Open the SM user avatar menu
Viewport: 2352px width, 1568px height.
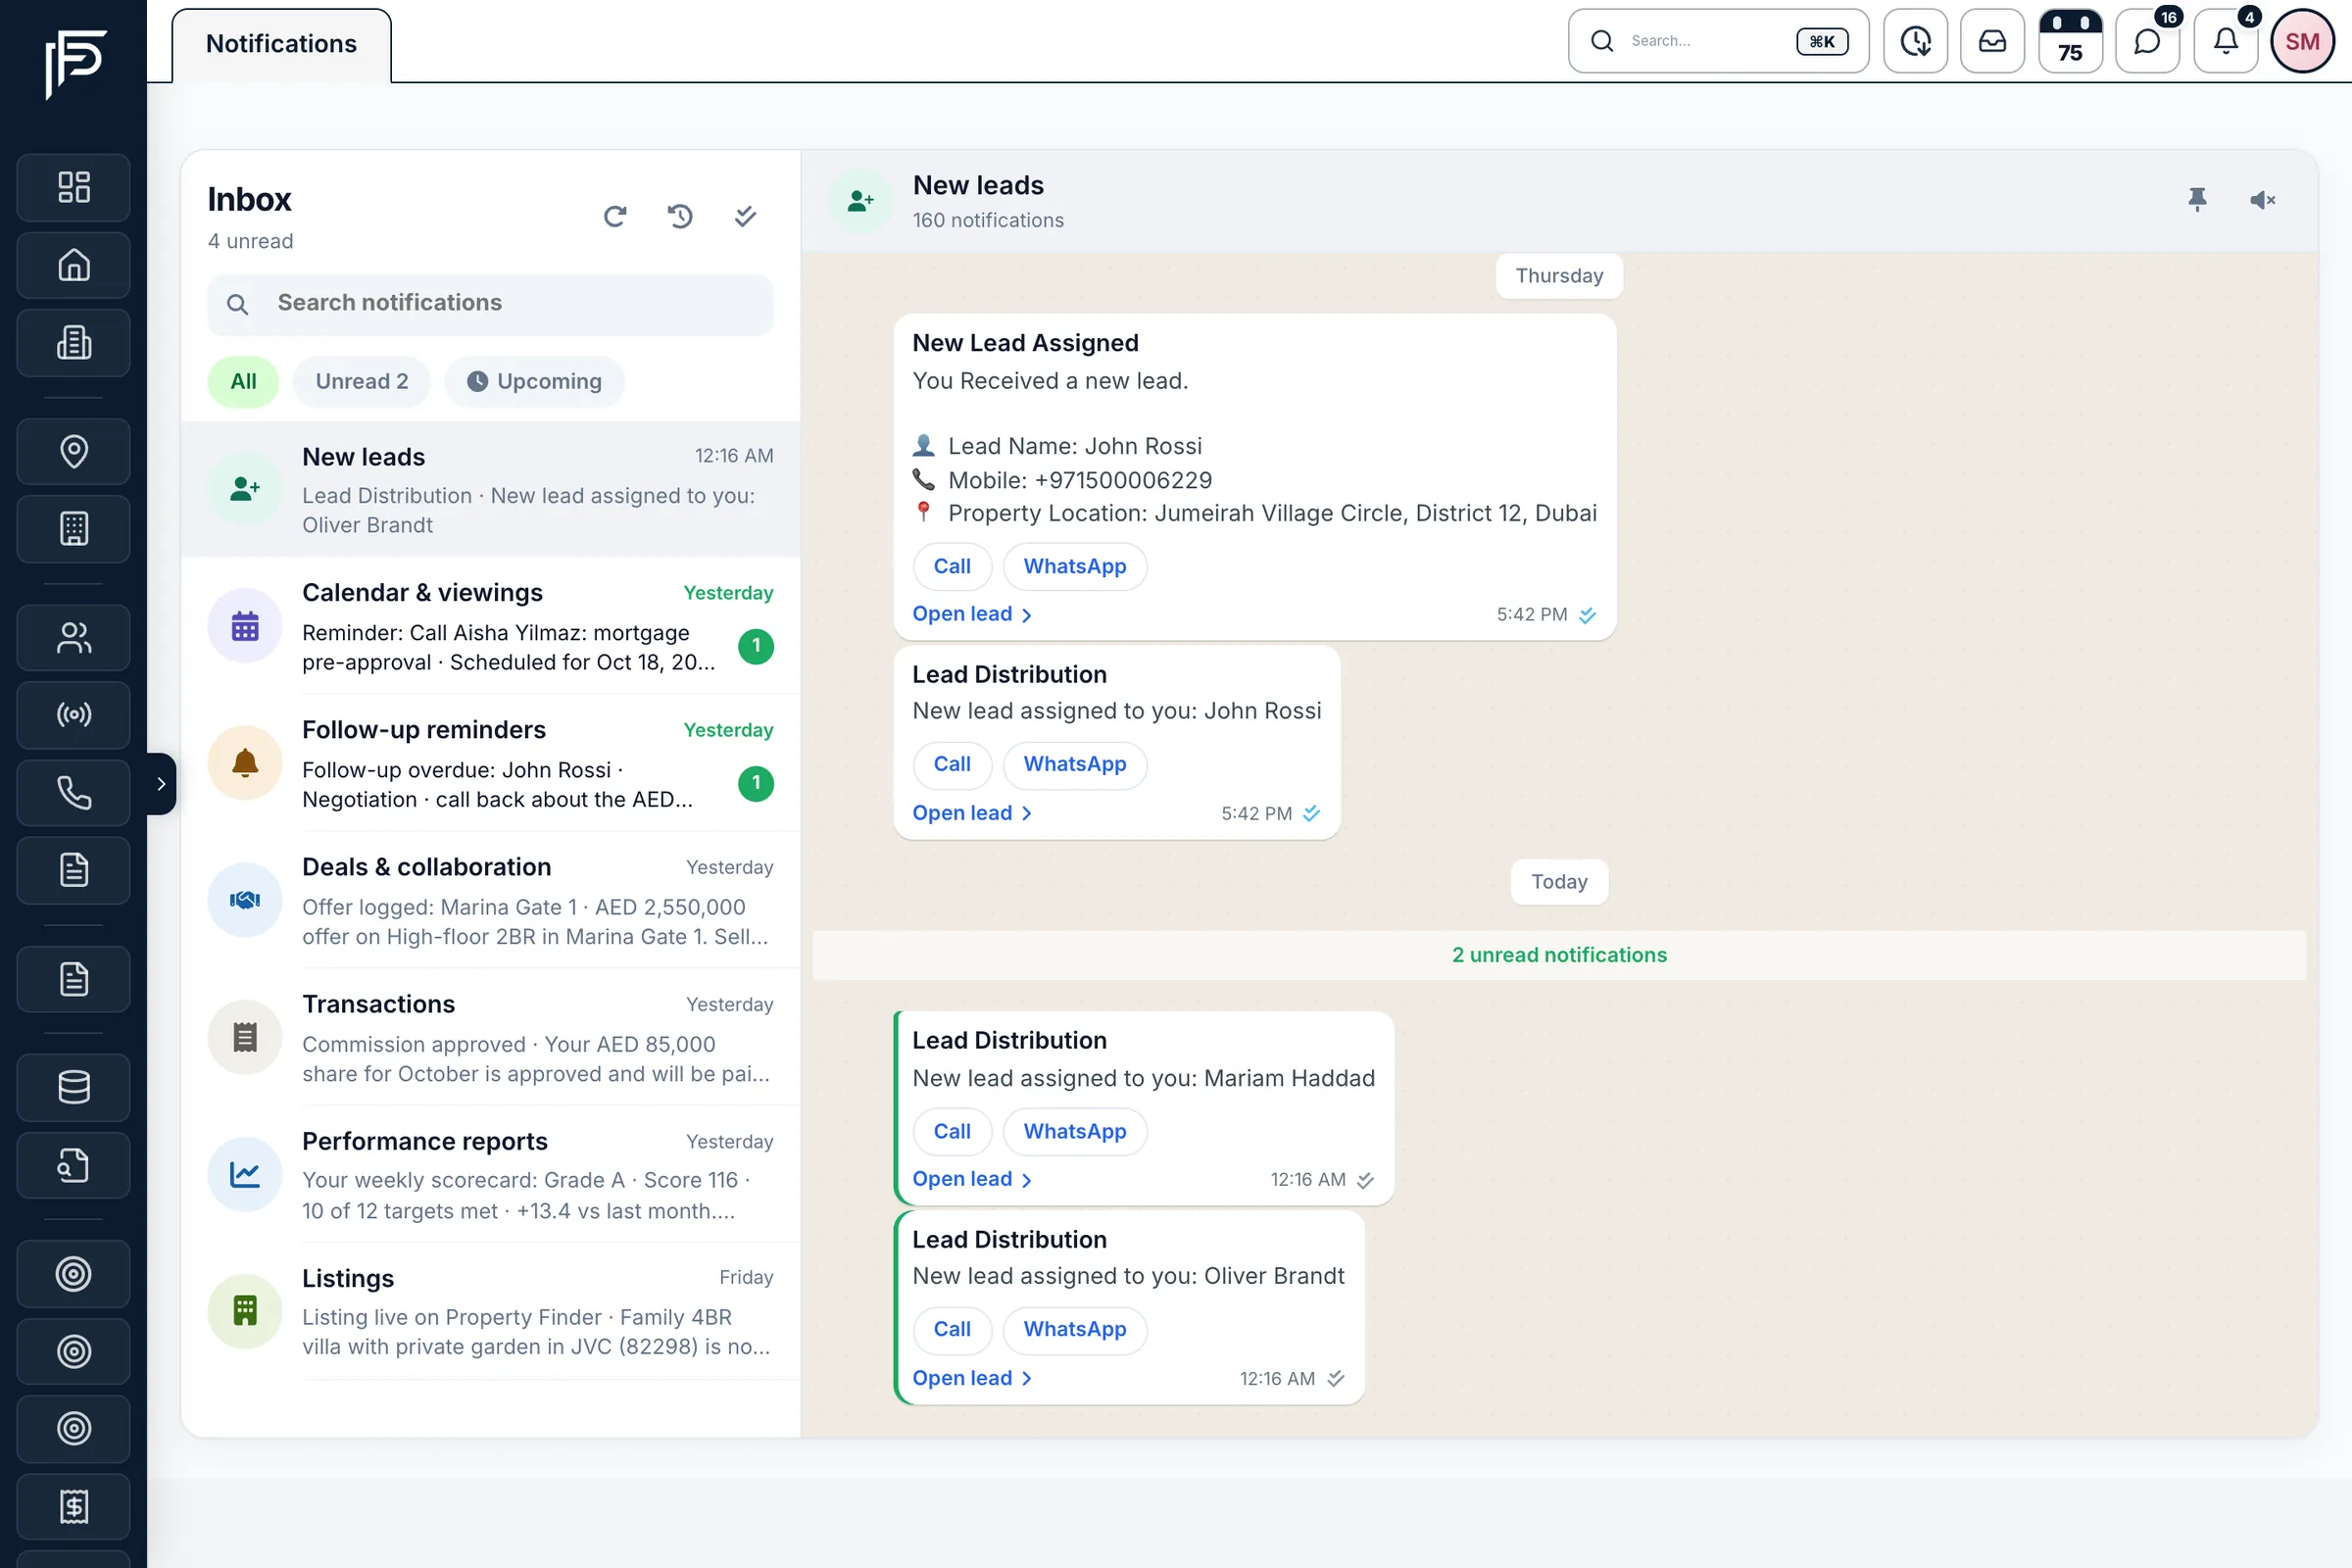(x=2302, y=41)
